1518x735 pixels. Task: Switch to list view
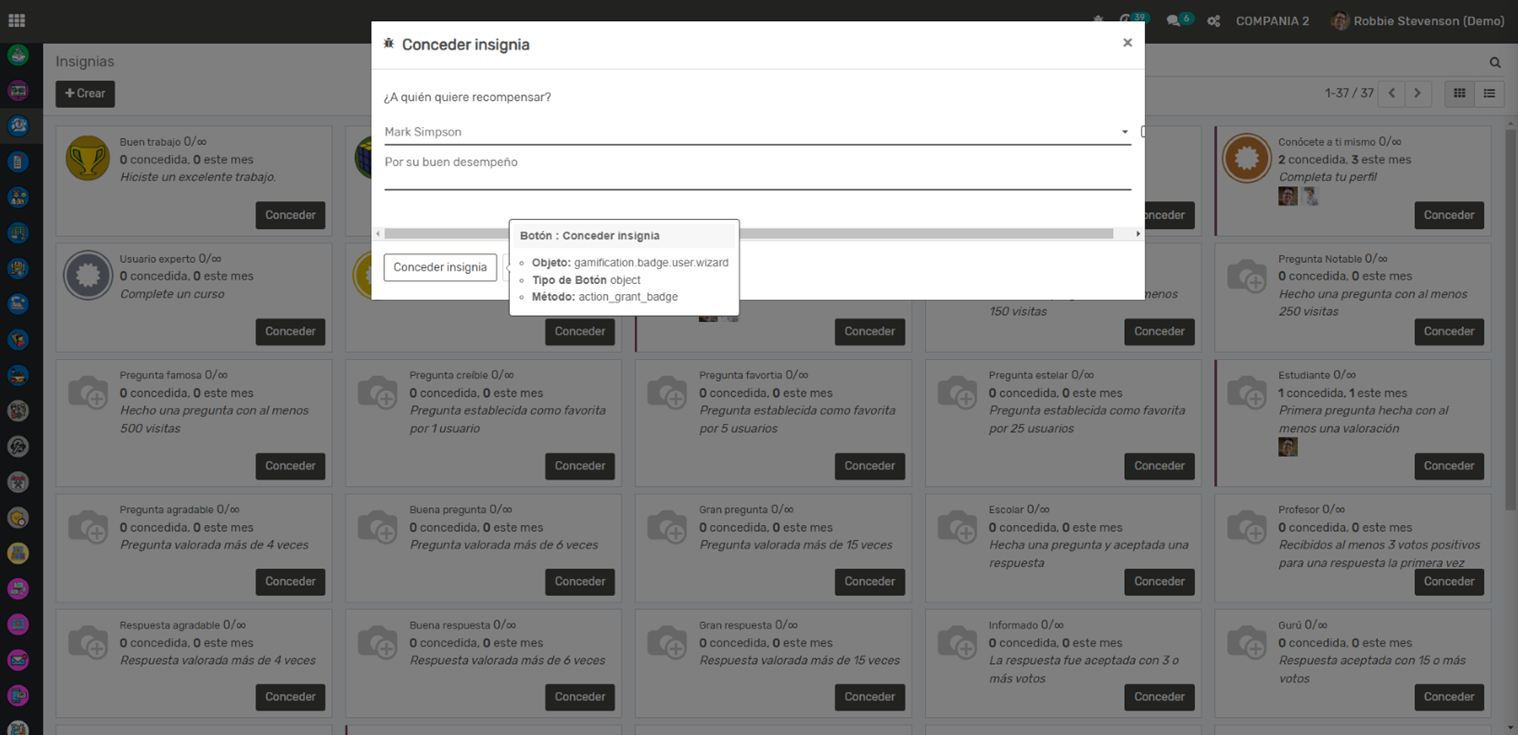pyautogui.click(x=1489, y=94)
